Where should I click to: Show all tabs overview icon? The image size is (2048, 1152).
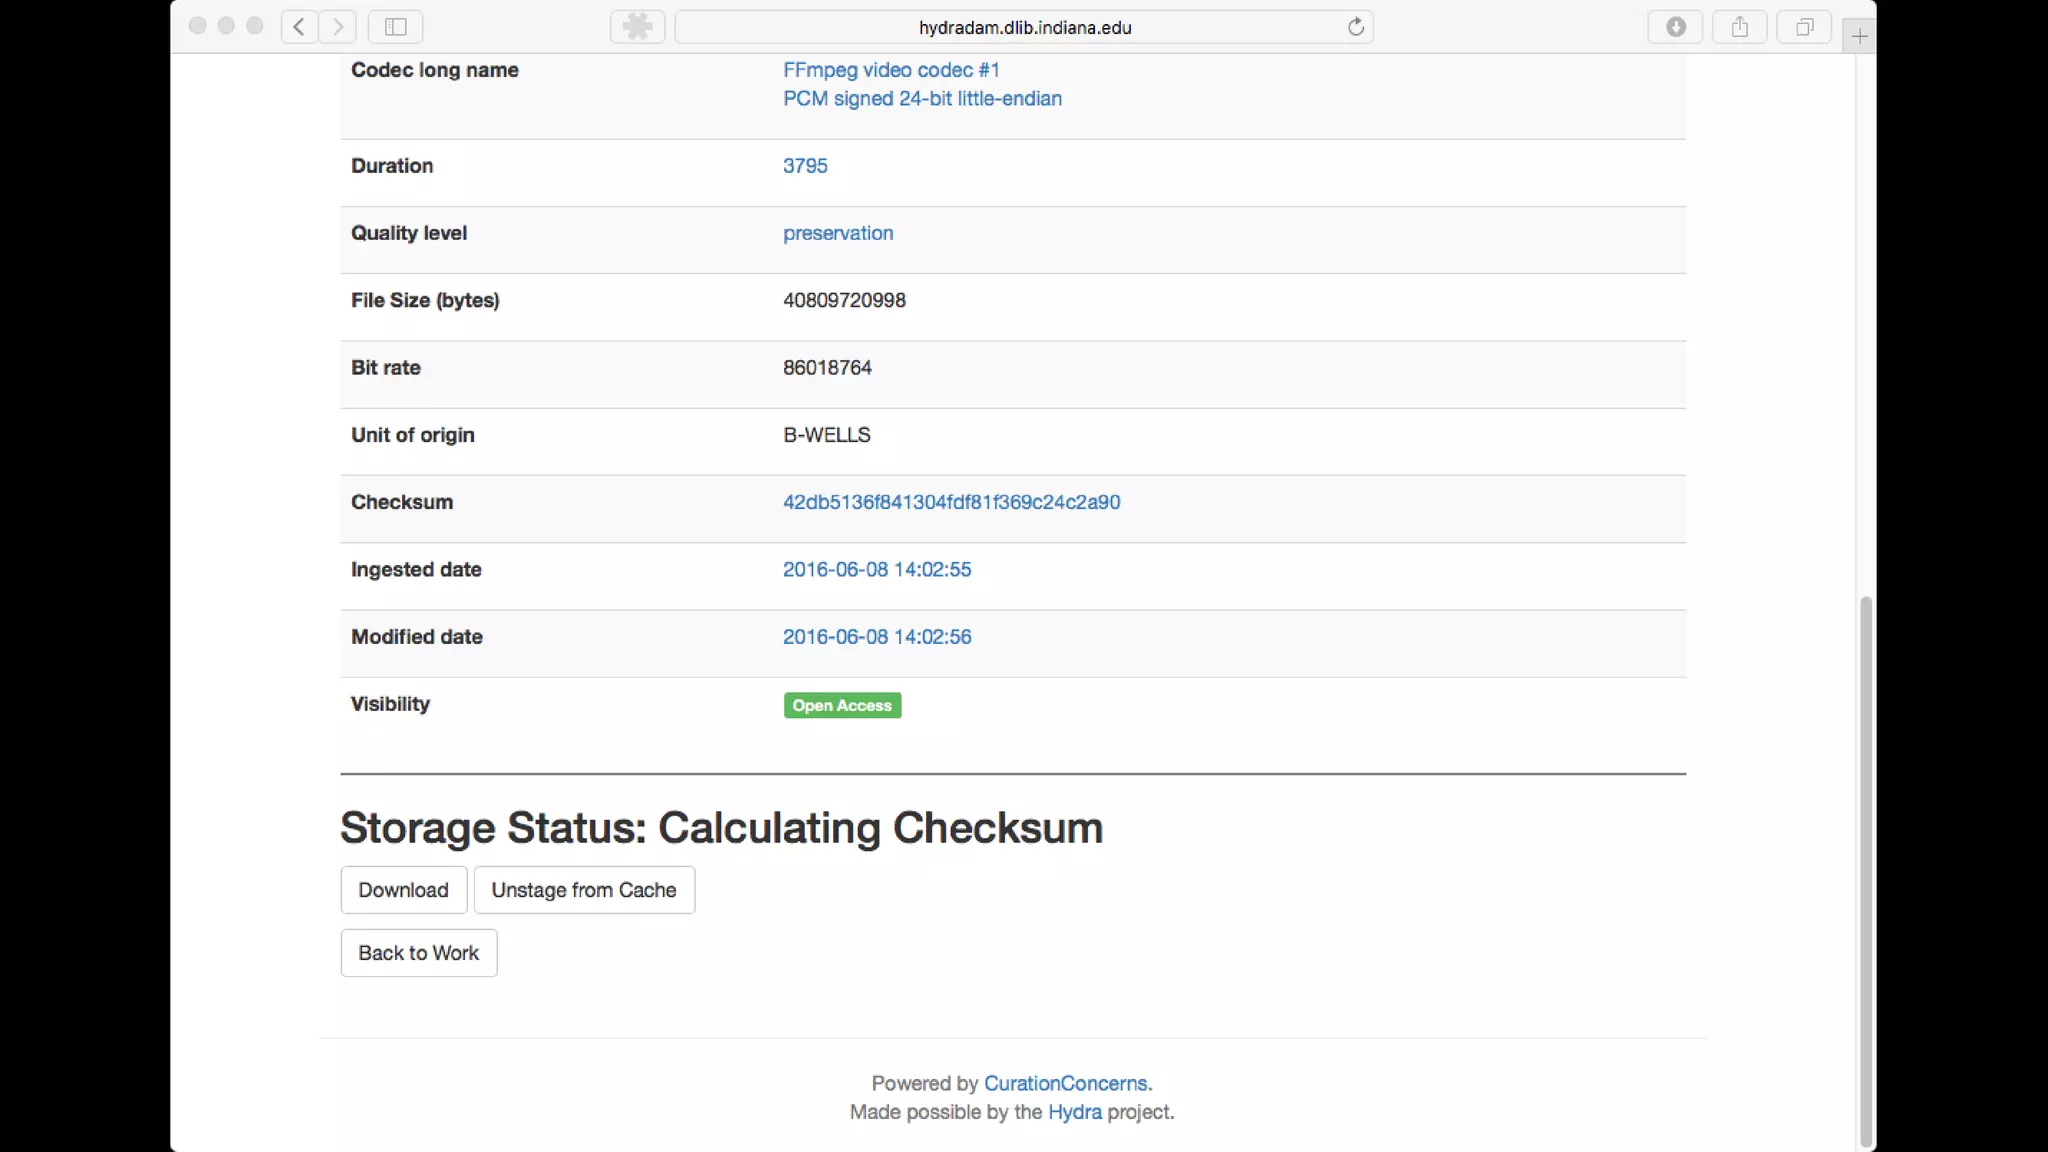click(x=1804, y=27)
